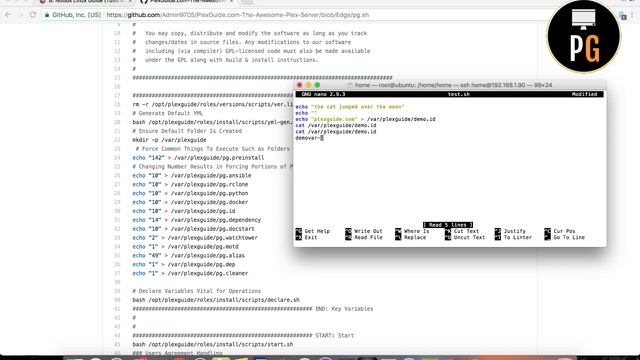Select line number 24 on GitHub page
Screen dimensions: 640x360
[x=117, y=158]
